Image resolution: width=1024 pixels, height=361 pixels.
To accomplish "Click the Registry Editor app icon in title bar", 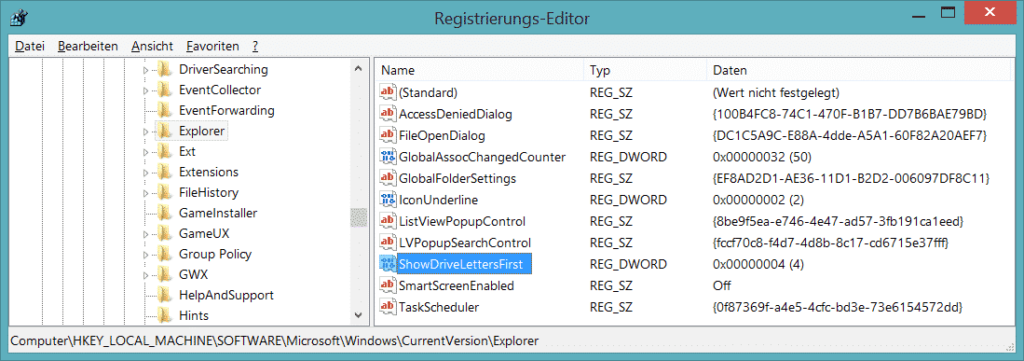I will coord(18,18).
